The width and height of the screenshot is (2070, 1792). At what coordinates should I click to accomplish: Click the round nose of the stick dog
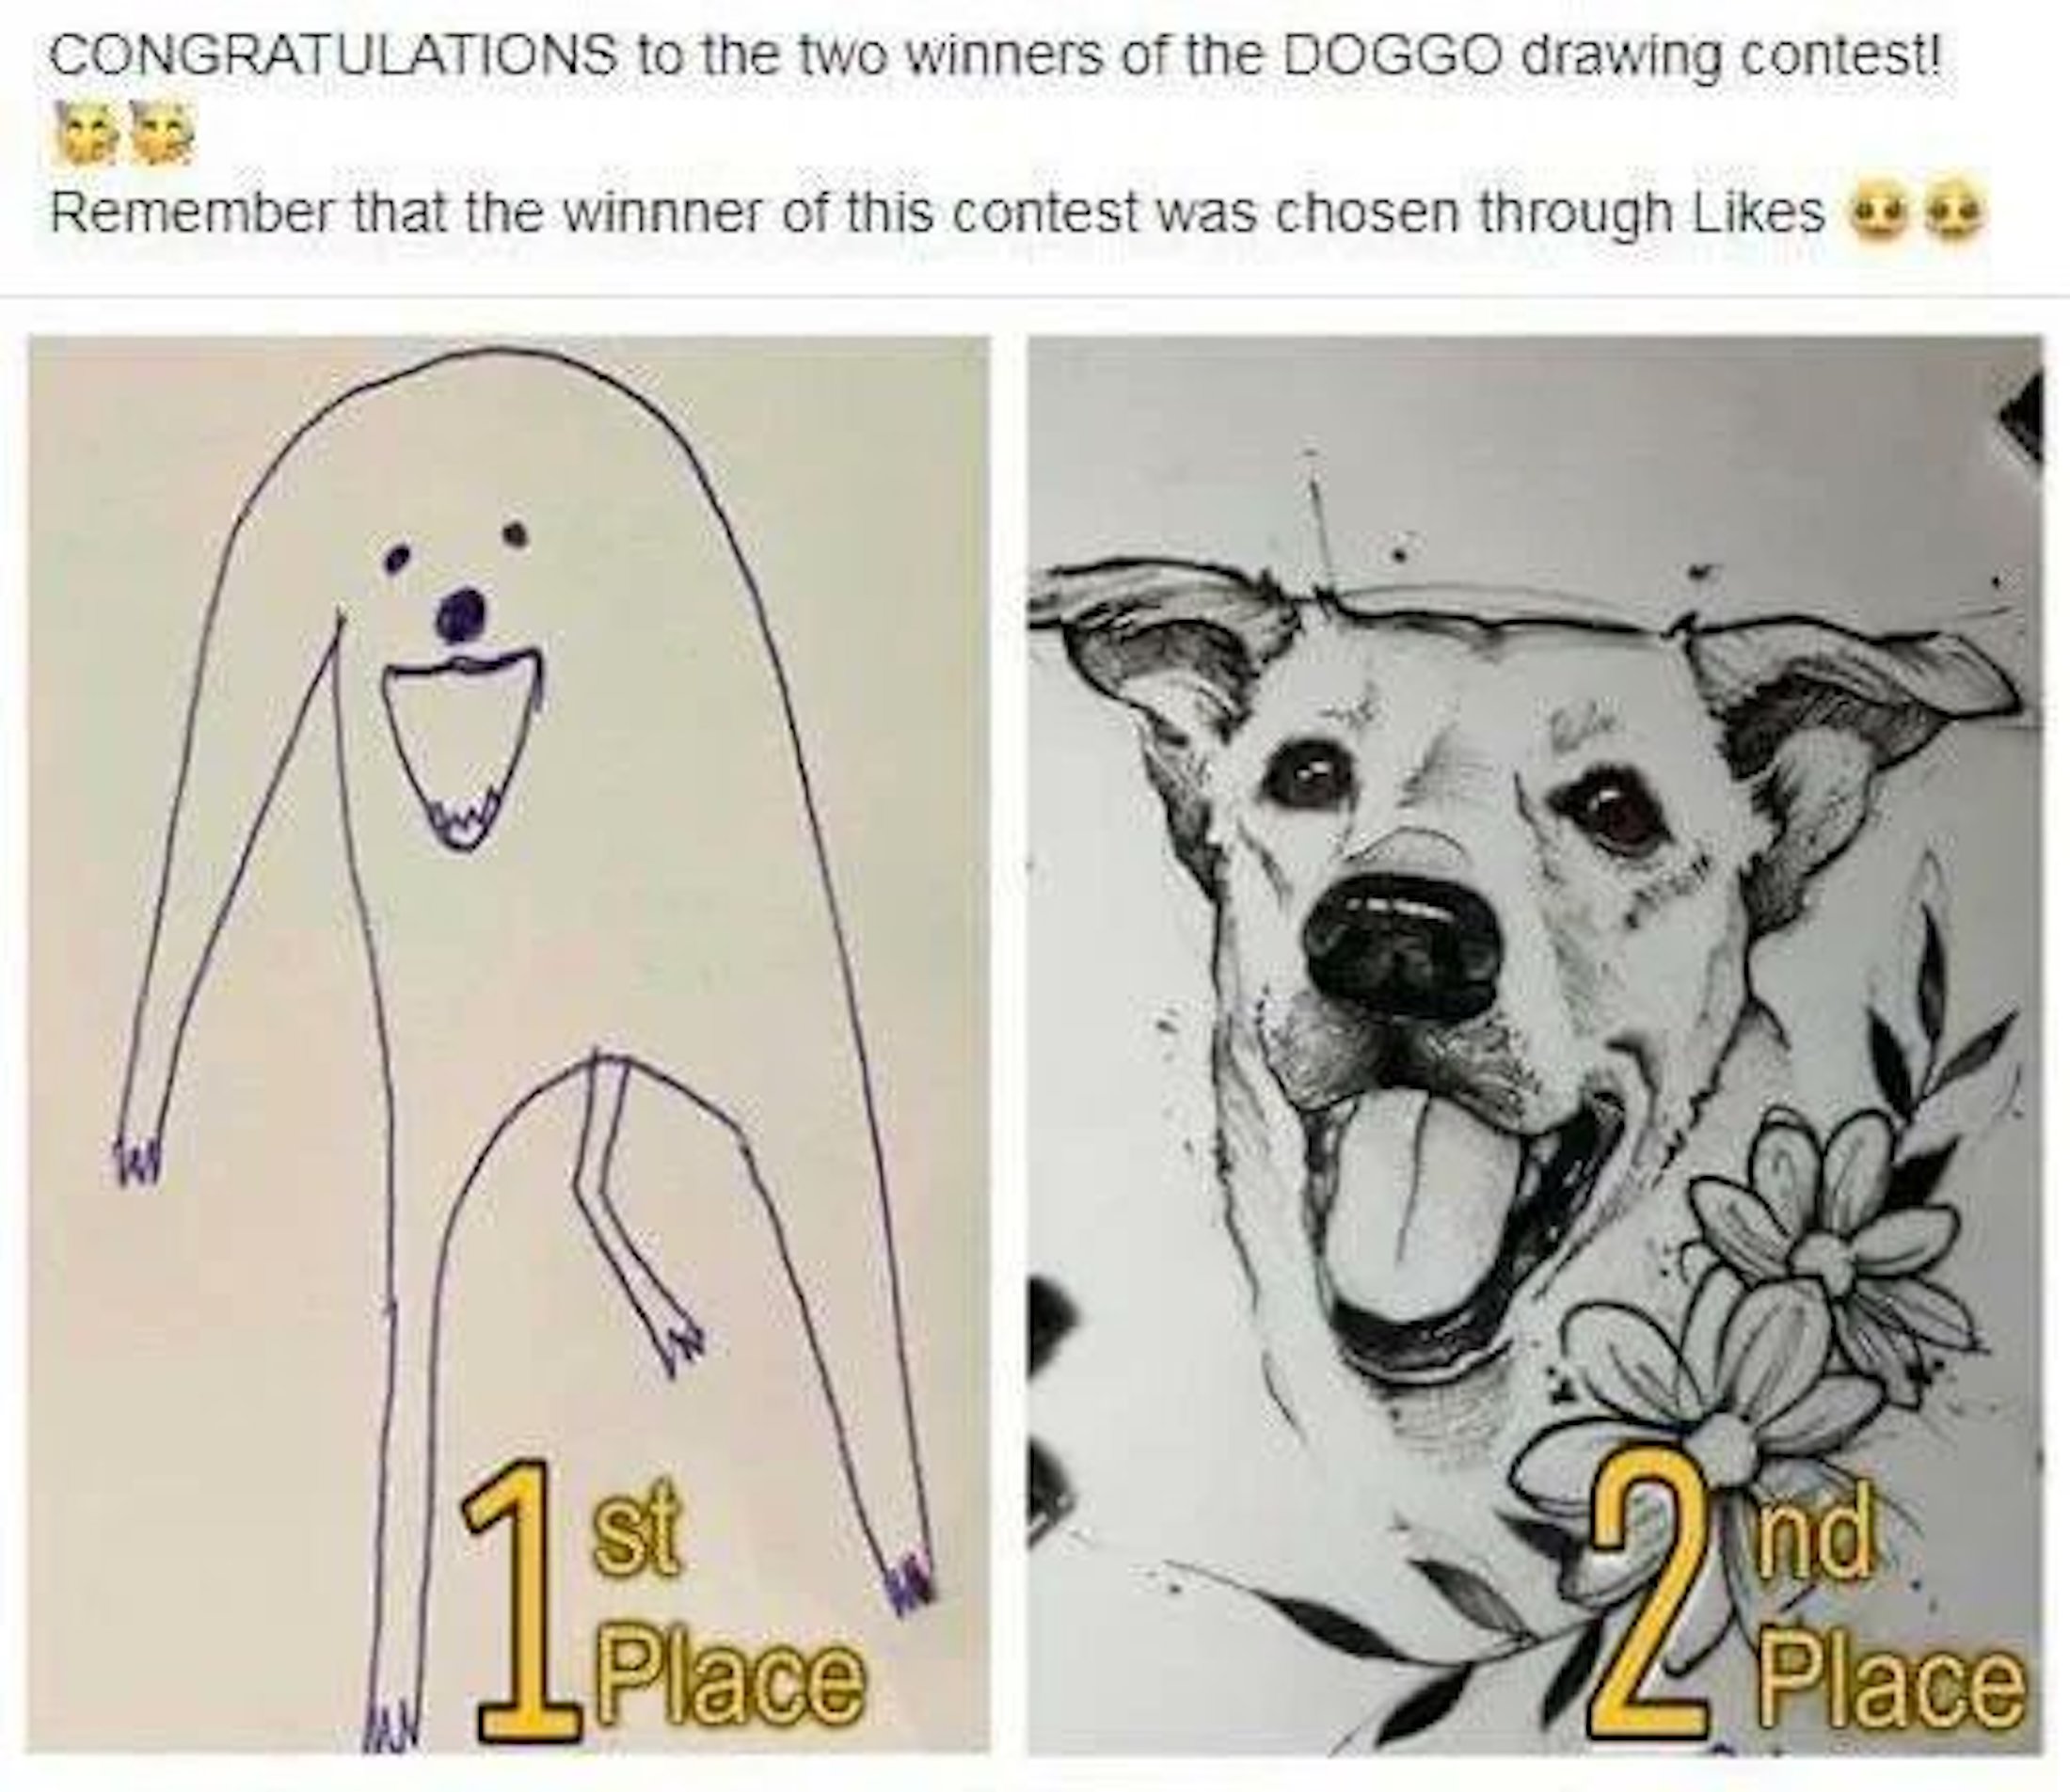click(x=462, y=614)
